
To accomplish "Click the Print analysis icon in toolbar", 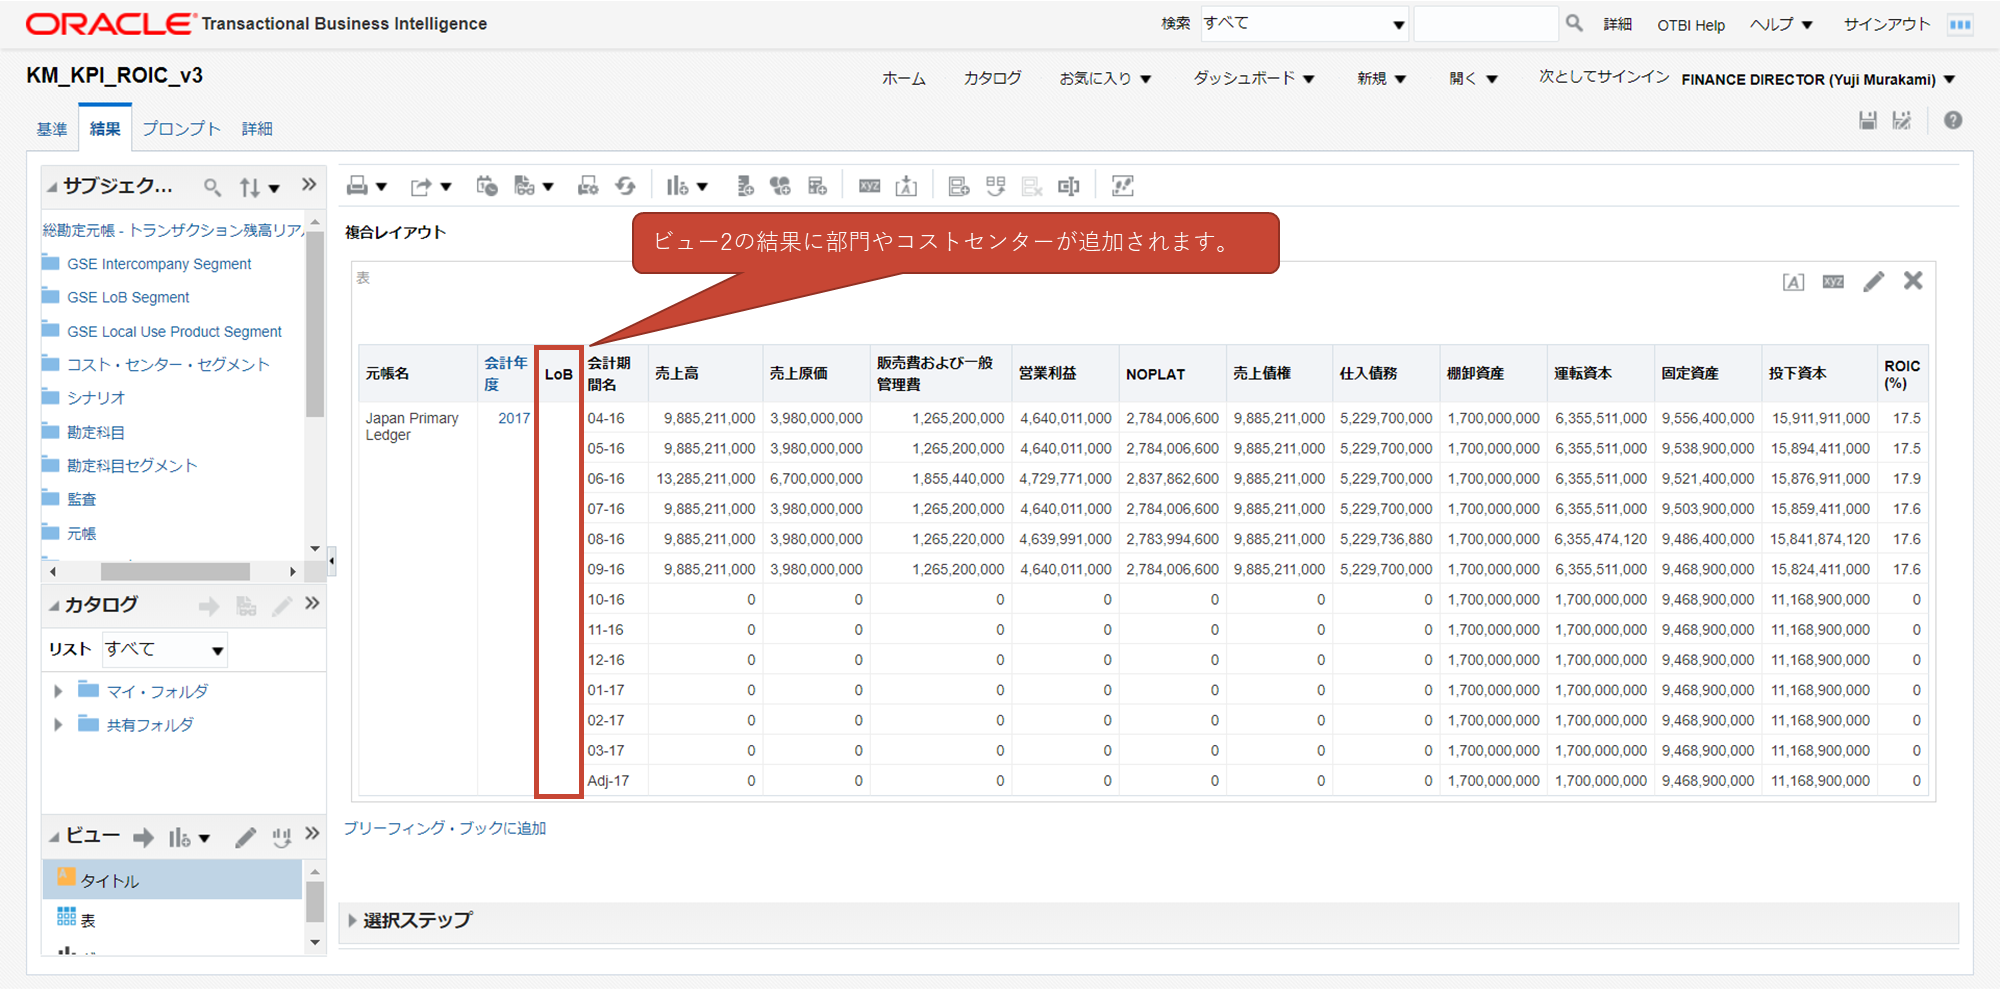I will point(358,186).
